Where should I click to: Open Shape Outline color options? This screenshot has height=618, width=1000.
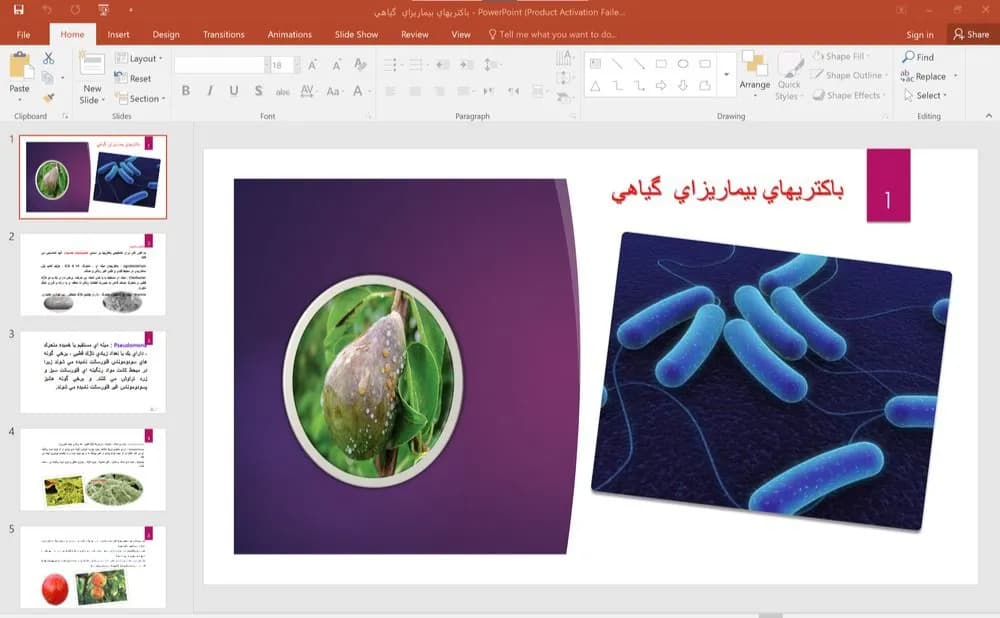tap(849, 75)
